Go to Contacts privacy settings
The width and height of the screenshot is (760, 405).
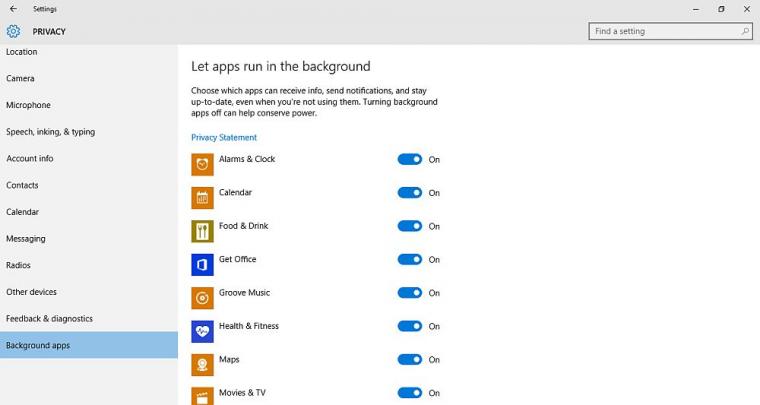(89, 185)
